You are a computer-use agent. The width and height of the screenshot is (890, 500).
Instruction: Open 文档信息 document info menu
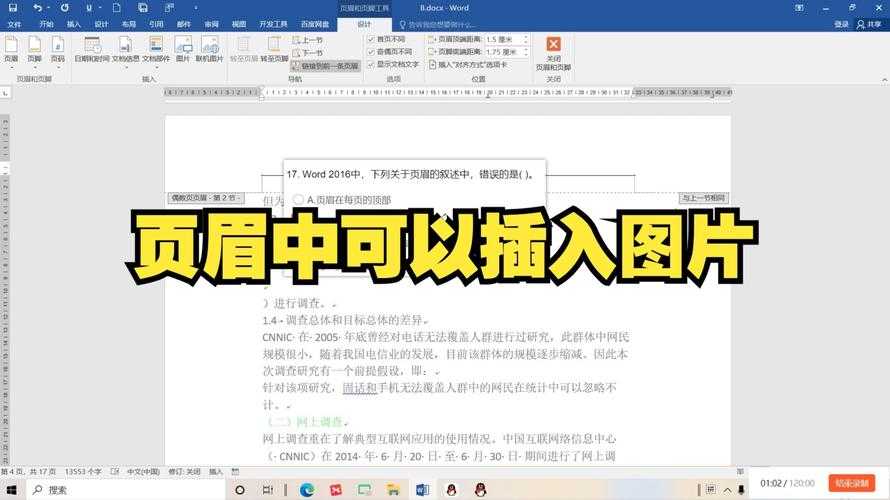coord(125,50)
